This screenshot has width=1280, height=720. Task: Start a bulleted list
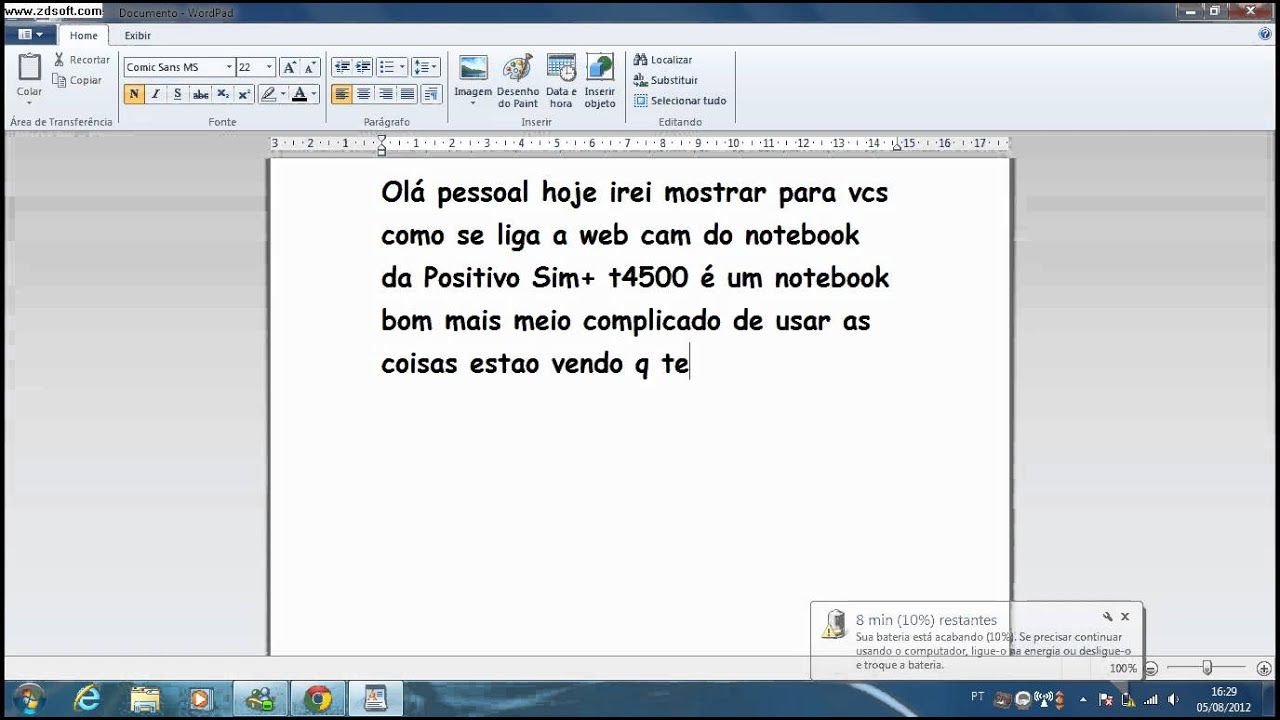point(386,67)
